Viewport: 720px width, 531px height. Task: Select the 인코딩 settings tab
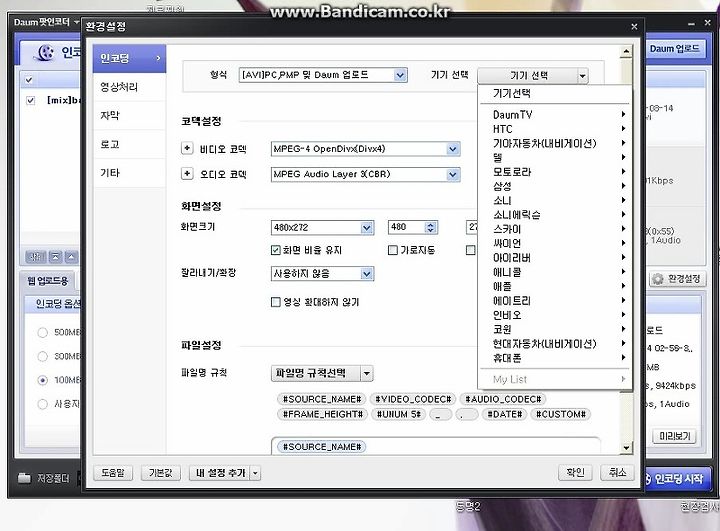click(129, 58)
